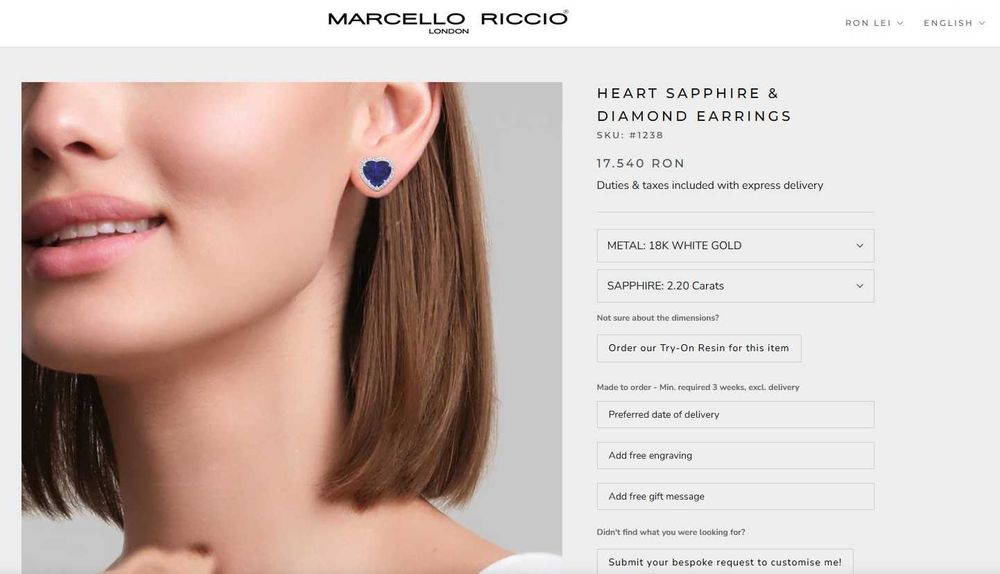The height and width of the screenshot is (574, 1000).
Task: Order the Try-On Resin for this item
Action: point(699,348)
